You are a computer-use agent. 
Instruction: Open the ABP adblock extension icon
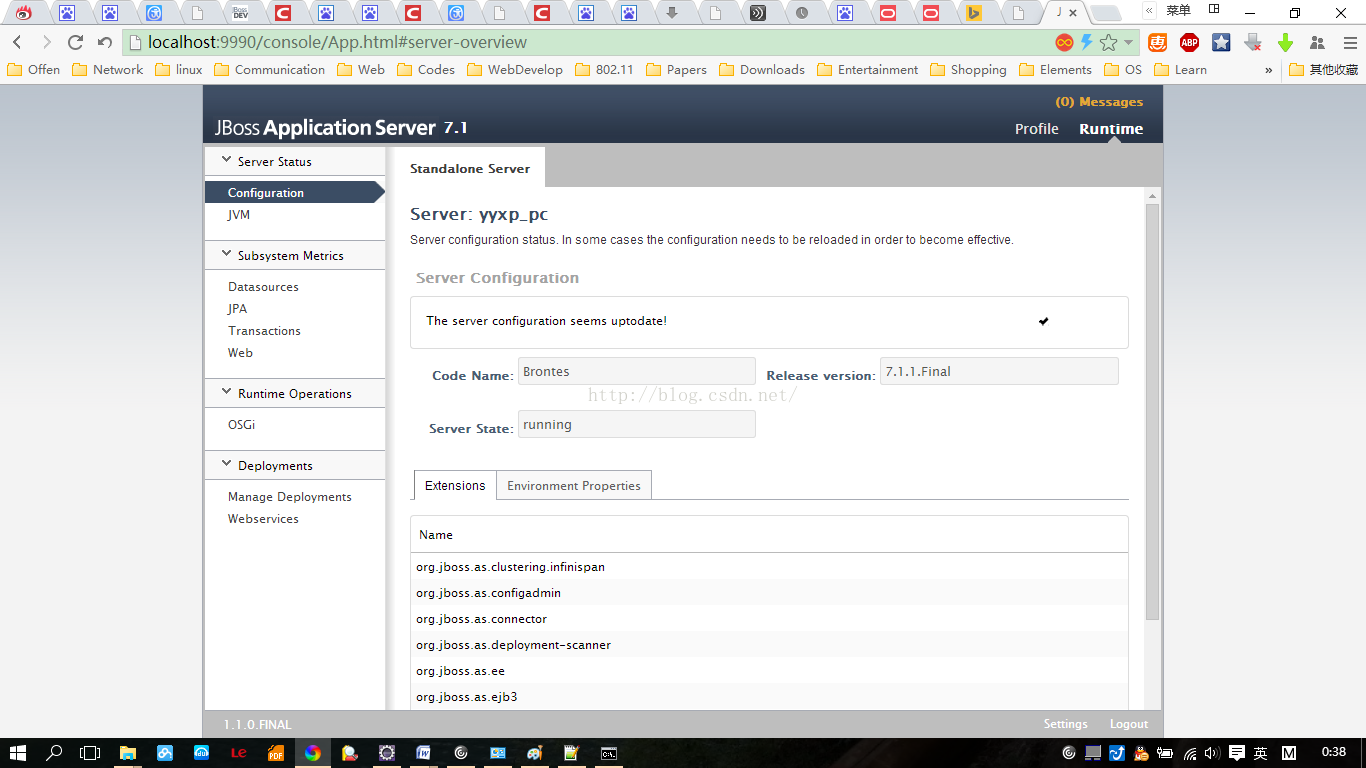point(1189,42)
